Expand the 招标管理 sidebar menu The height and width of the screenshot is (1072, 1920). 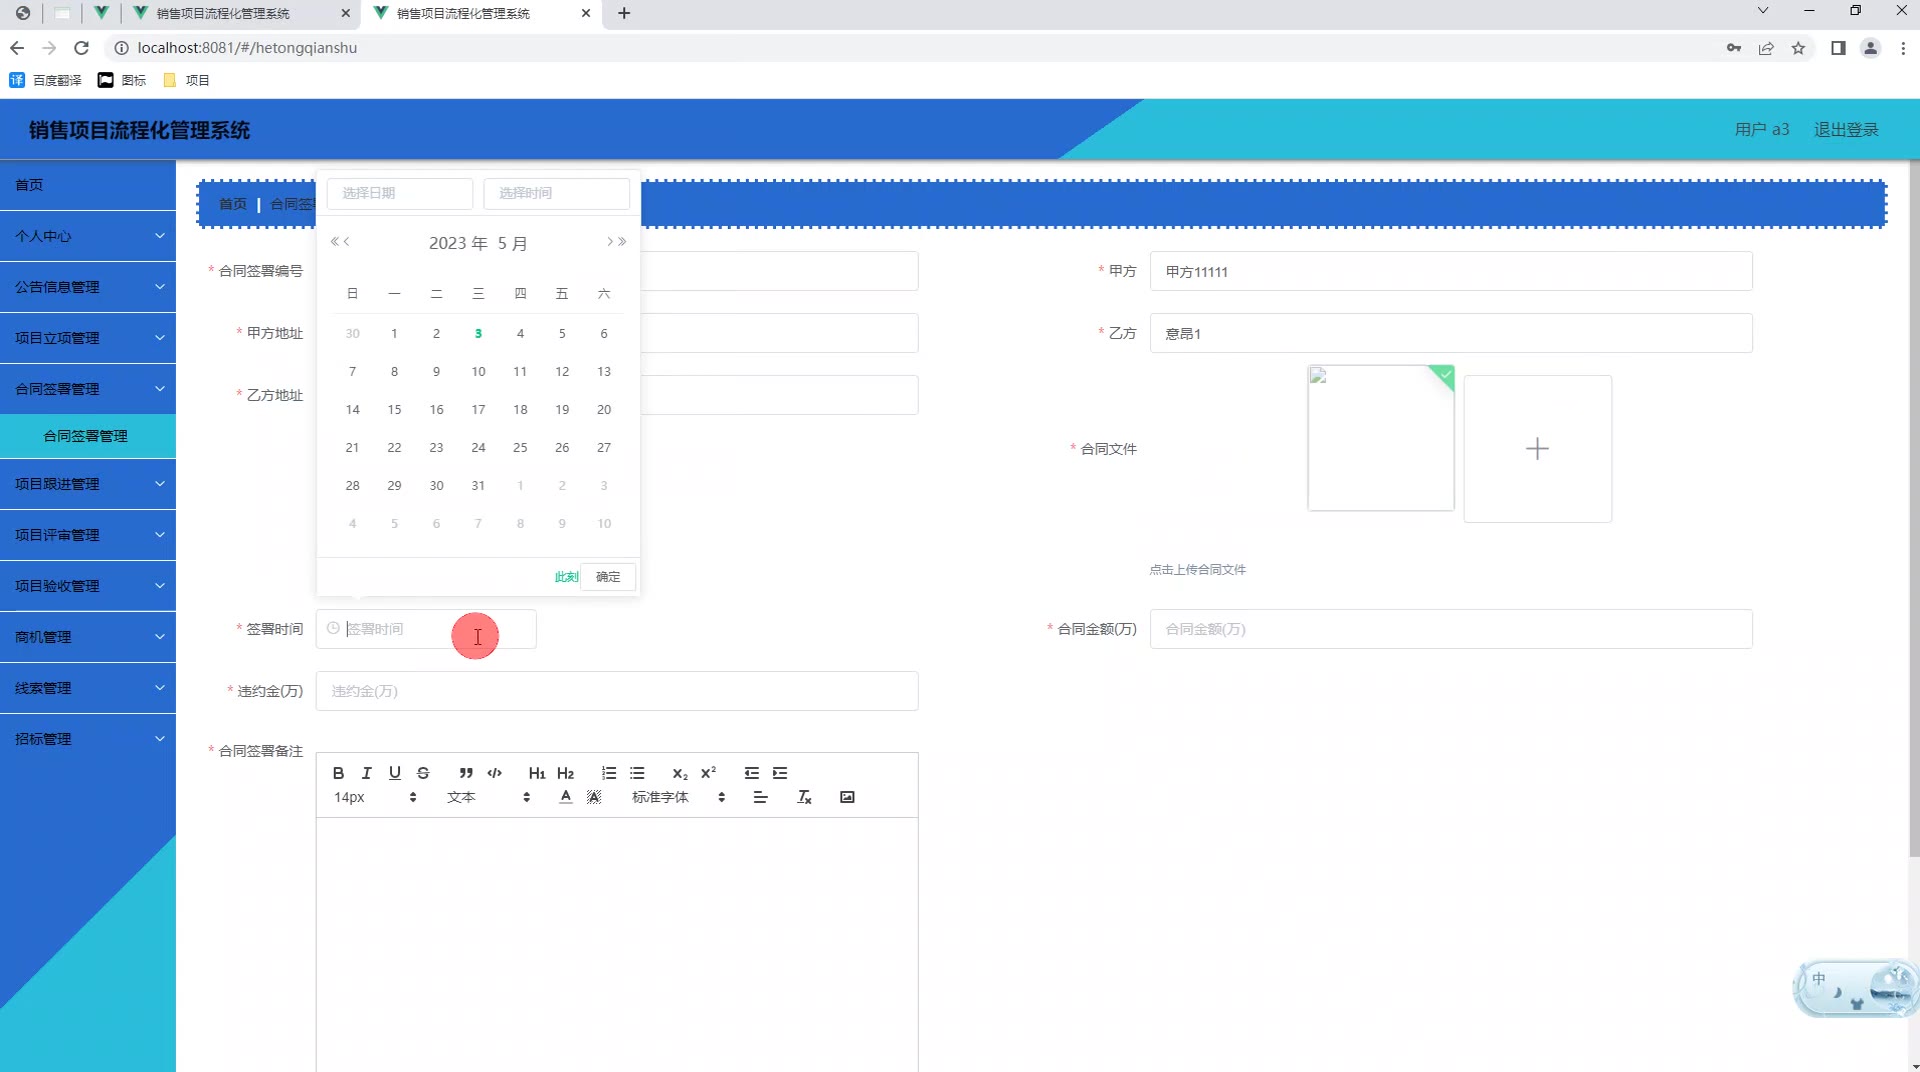coord(88,739)
